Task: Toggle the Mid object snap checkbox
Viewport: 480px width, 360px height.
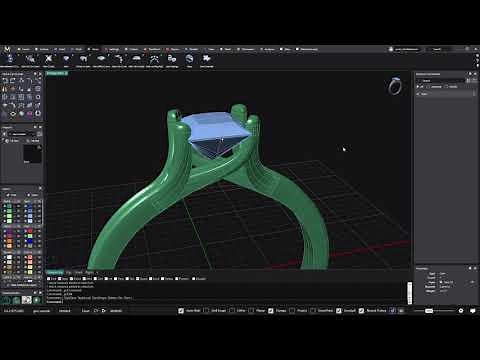Action: [x=84, y=279]
